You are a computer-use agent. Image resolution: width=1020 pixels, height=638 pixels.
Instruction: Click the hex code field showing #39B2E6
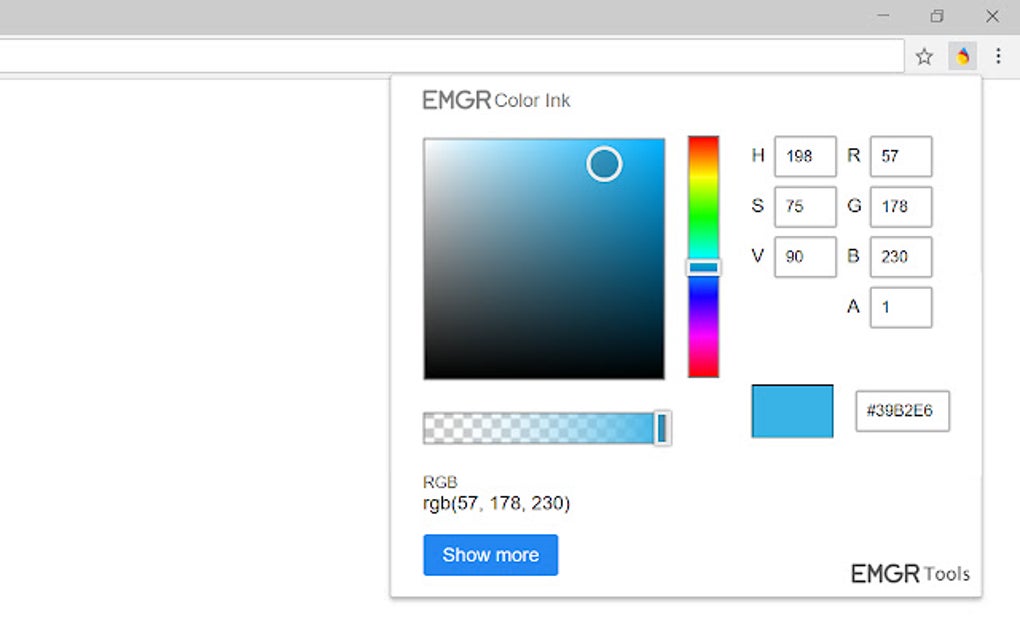[x=901, y=410]
